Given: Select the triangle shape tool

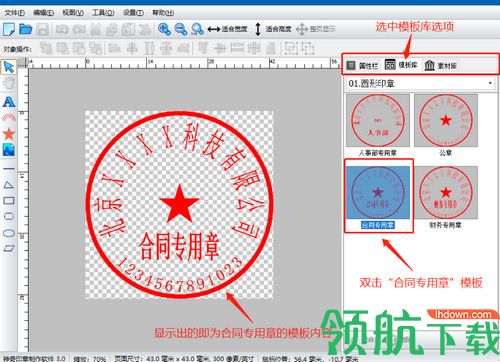Looking at the screenshot, I should click(9, 185).
